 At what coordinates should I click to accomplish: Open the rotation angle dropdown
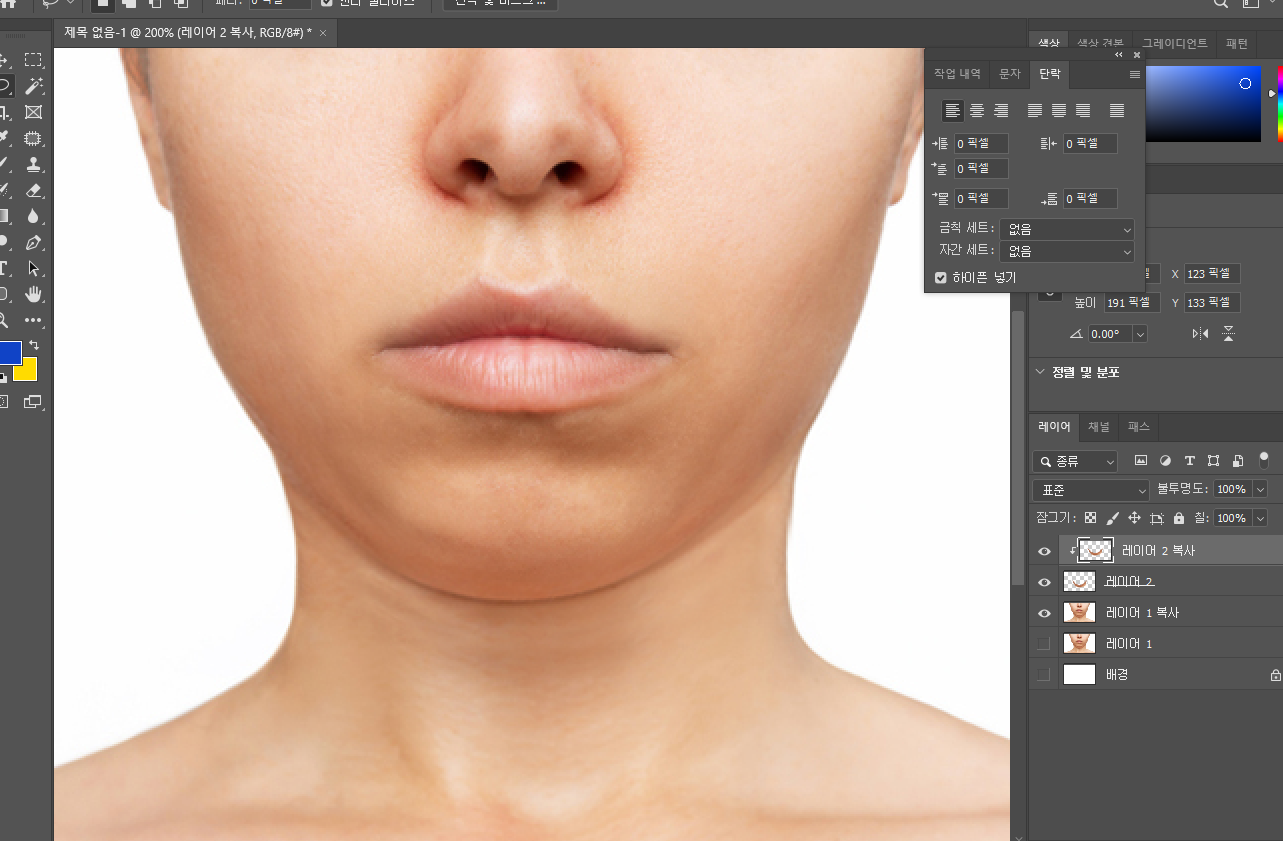(x=1139, y=334)
